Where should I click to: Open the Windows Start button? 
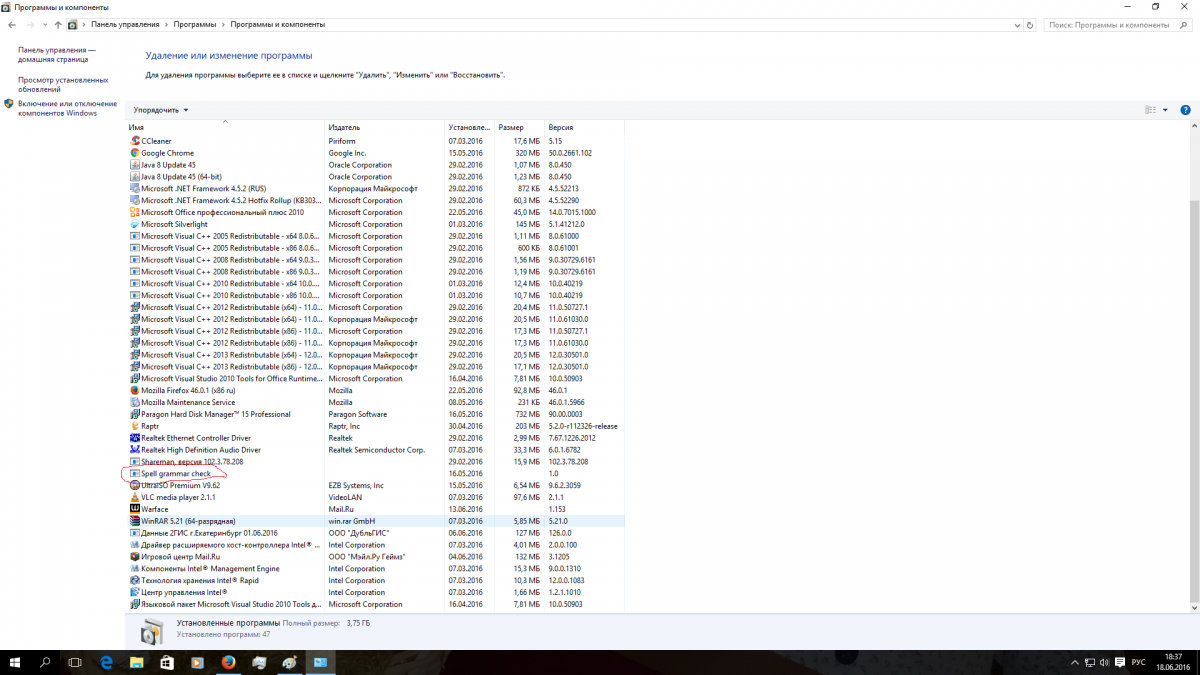[x=15, y=663]
